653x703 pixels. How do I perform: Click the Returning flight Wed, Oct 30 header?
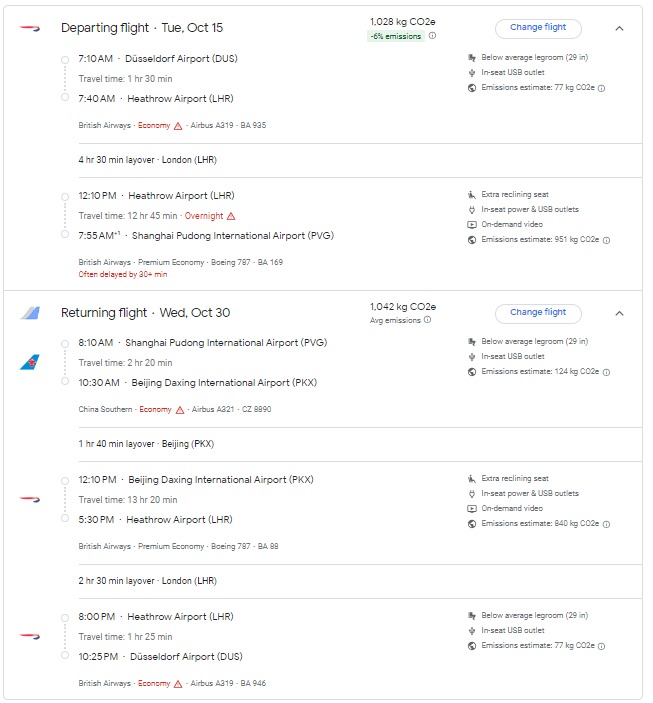(145, 313)
